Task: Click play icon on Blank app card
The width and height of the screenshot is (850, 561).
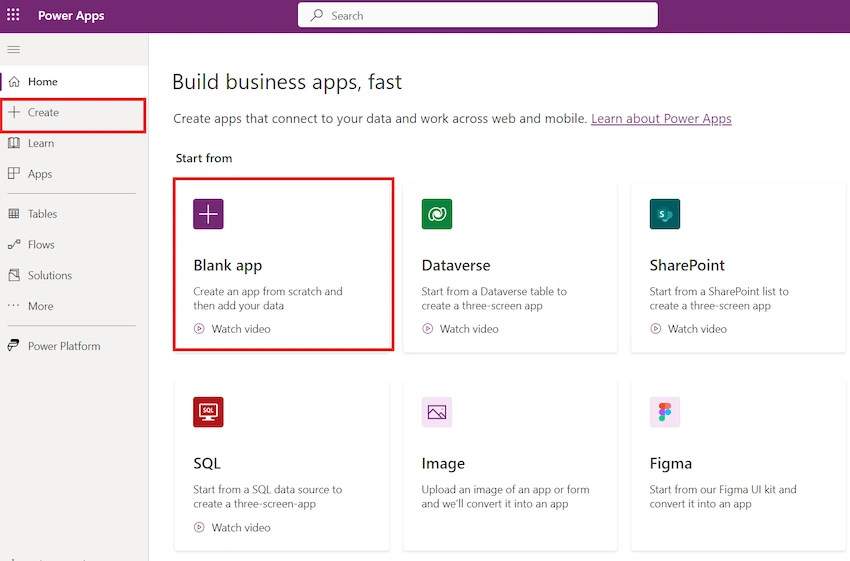Action: [199, 328]
